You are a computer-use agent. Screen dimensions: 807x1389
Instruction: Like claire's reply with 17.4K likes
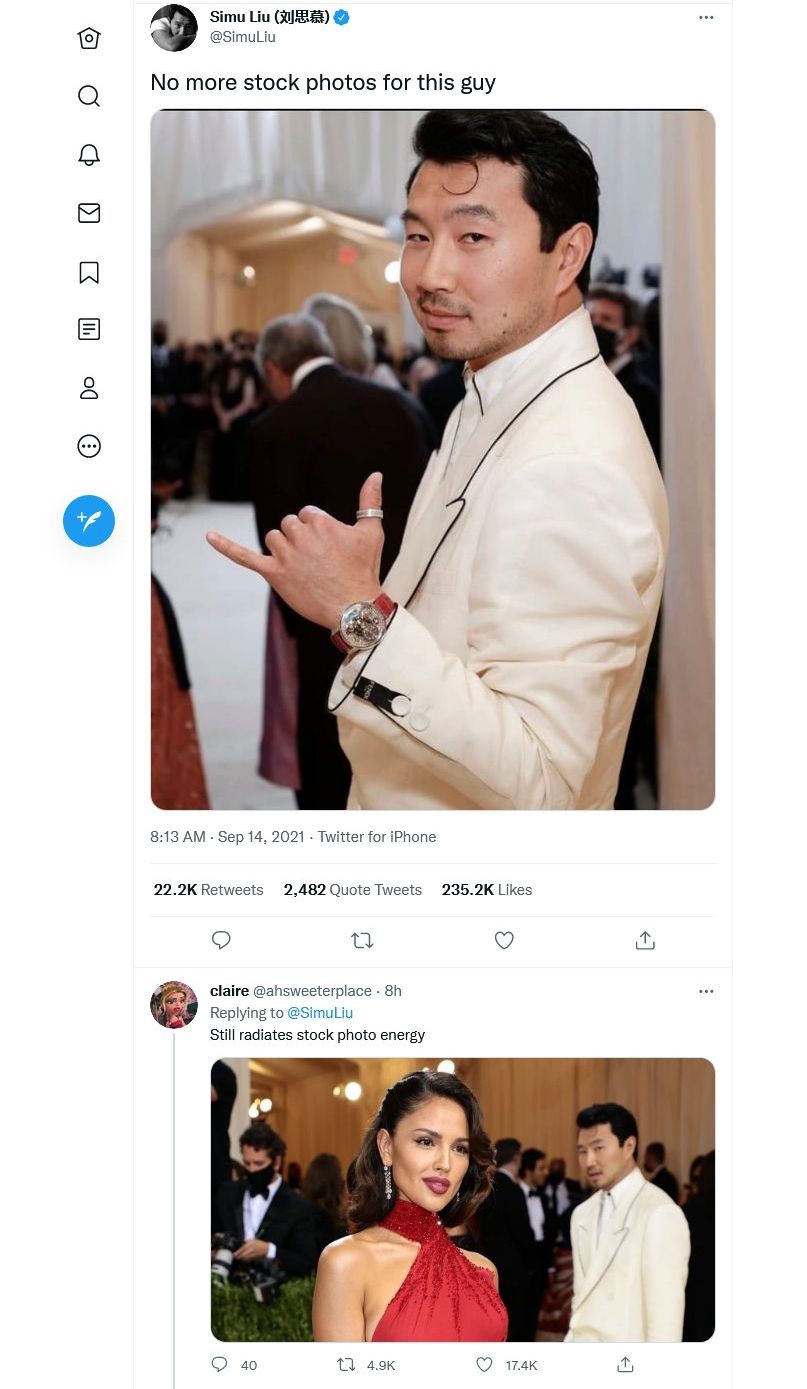coord(485,1364)
